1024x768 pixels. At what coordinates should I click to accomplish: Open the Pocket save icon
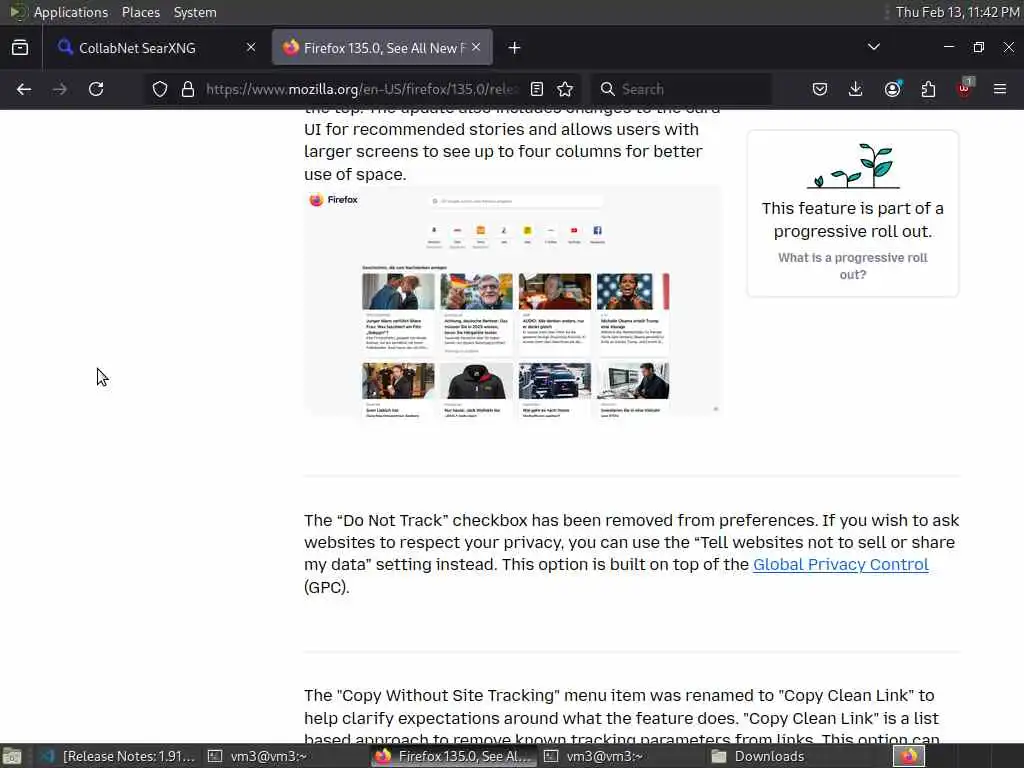(x=820, y=89)
